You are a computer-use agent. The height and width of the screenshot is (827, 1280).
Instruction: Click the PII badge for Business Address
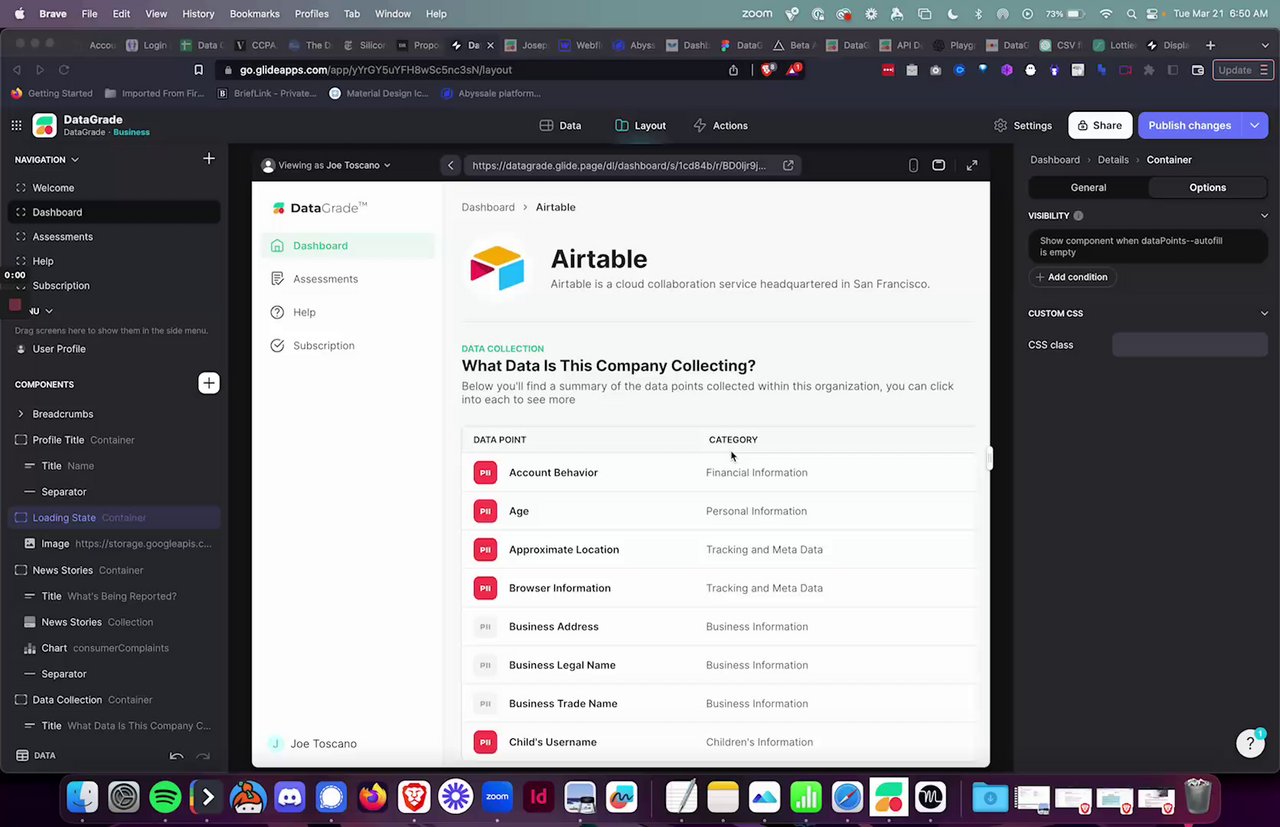tap(485, 627)
